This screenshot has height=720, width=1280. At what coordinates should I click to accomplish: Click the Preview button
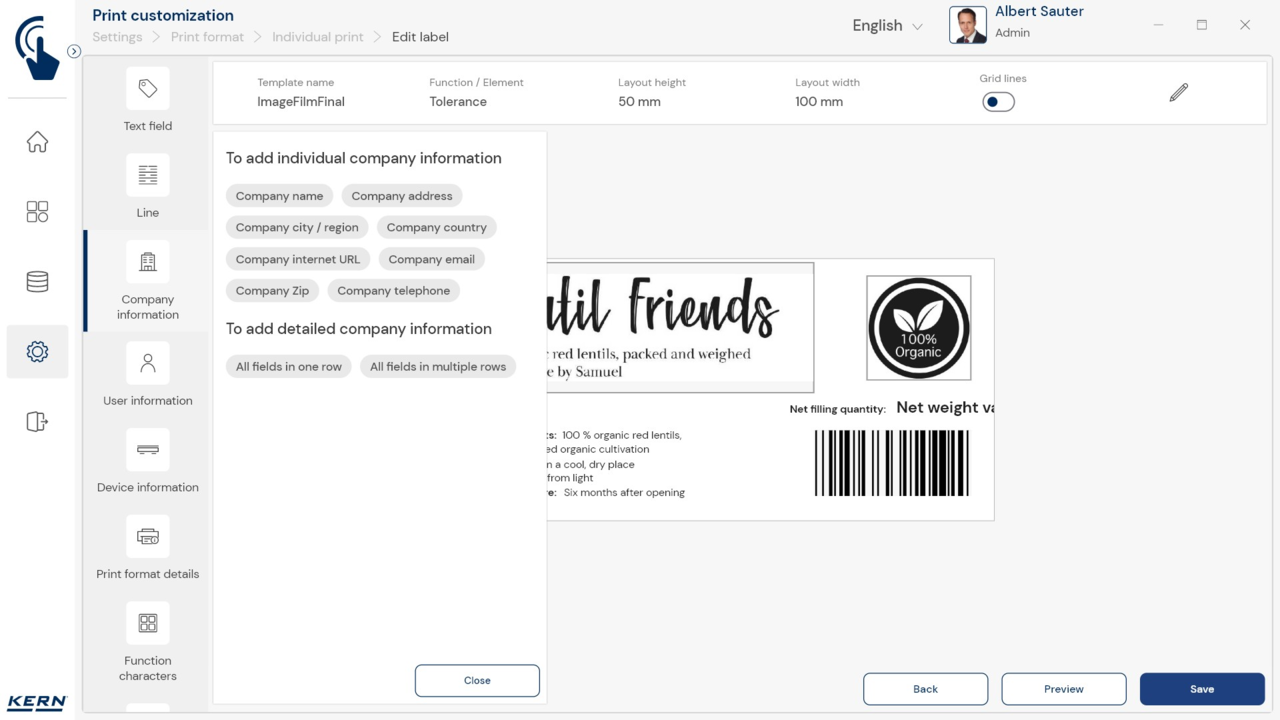[1064, 689]
